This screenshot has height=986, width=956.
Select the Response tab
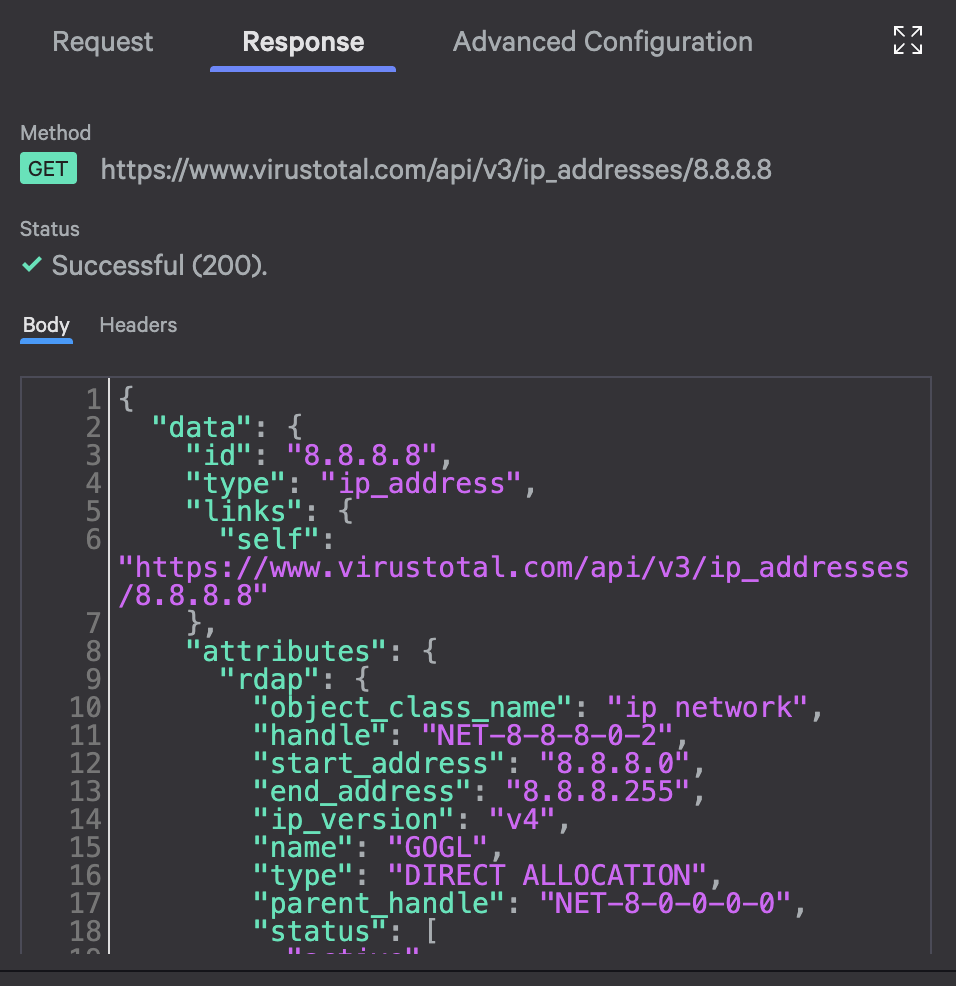[302, 42]
